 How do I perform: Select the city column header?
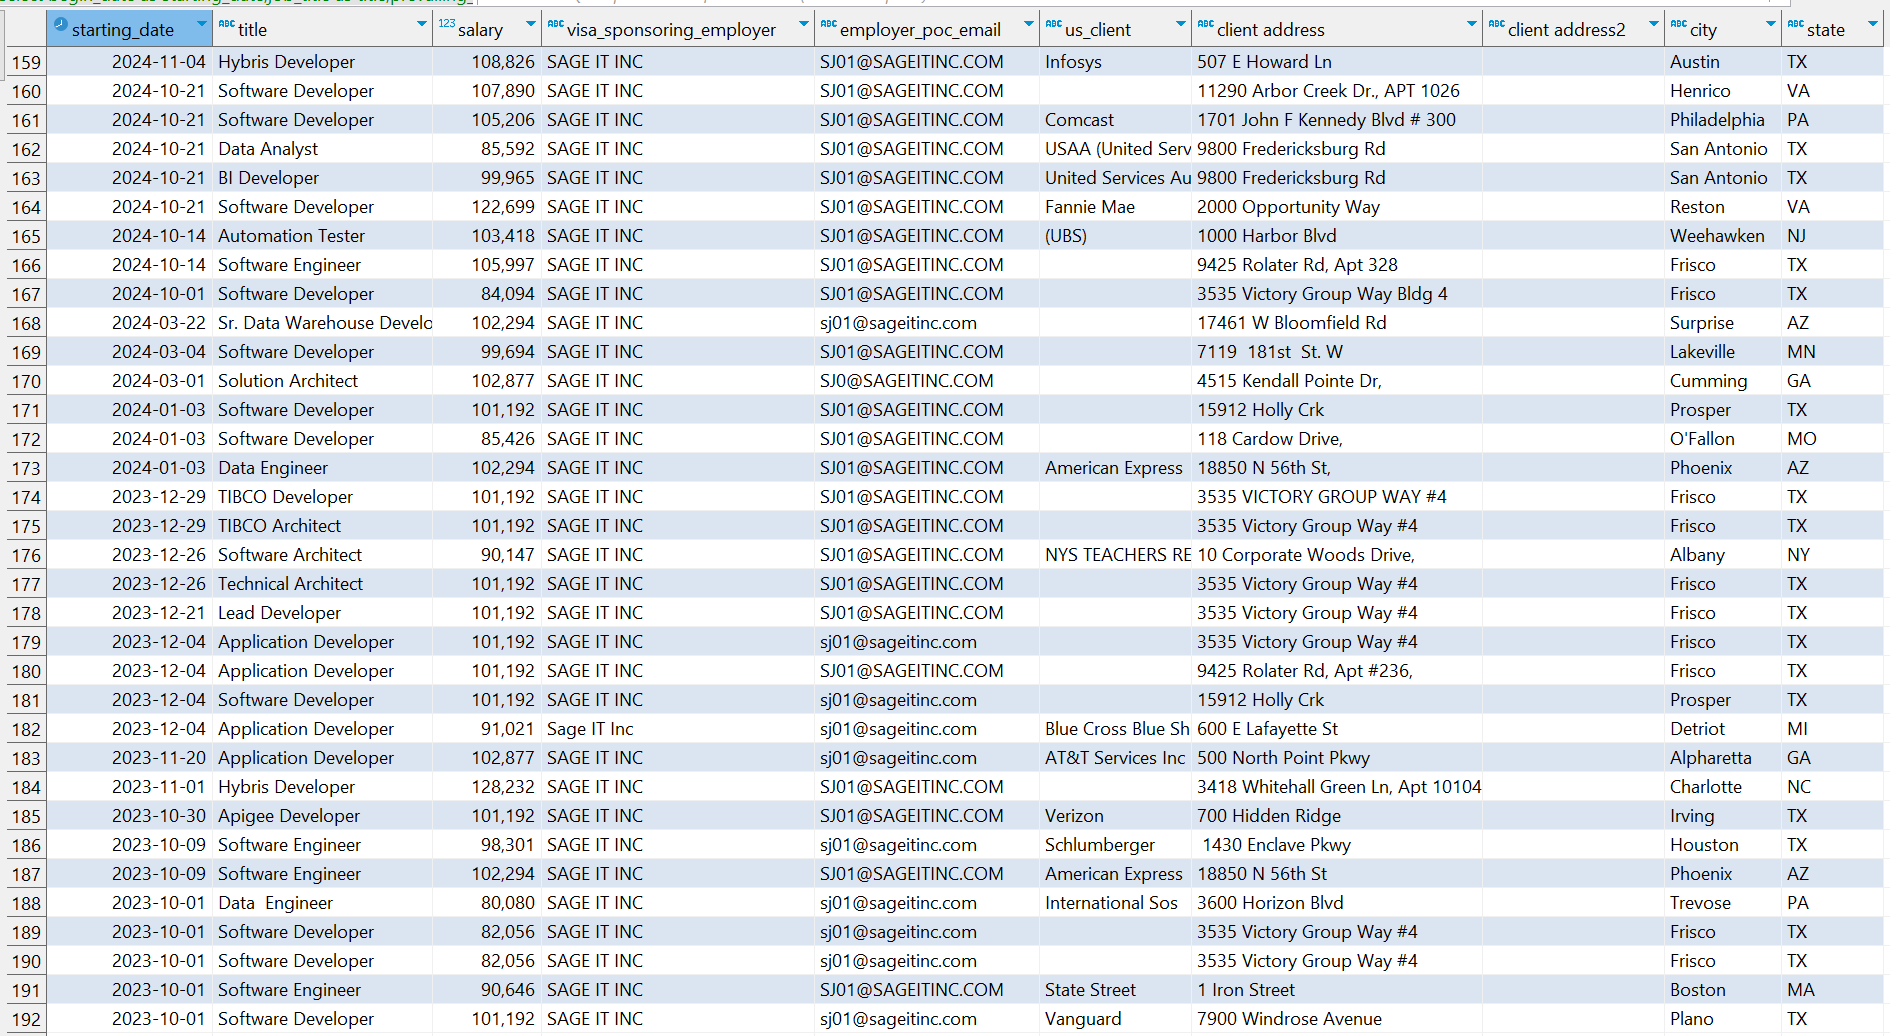(x=1723, y=29)
